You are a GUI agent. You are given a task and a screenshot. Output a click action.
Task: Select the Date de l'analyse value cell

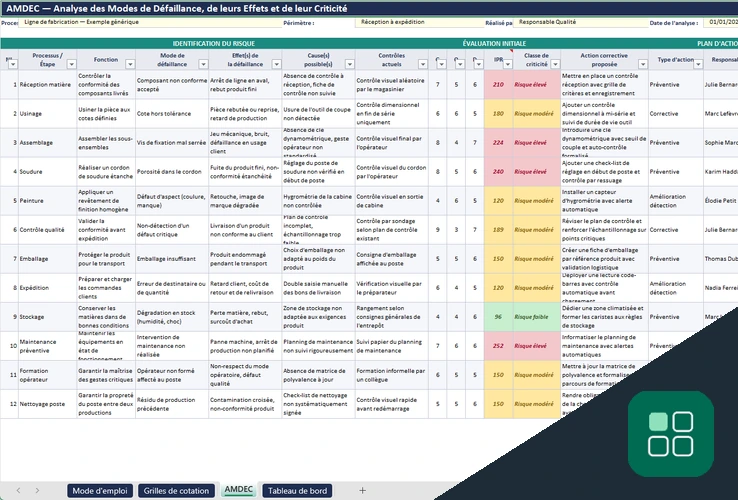(721, 22)
